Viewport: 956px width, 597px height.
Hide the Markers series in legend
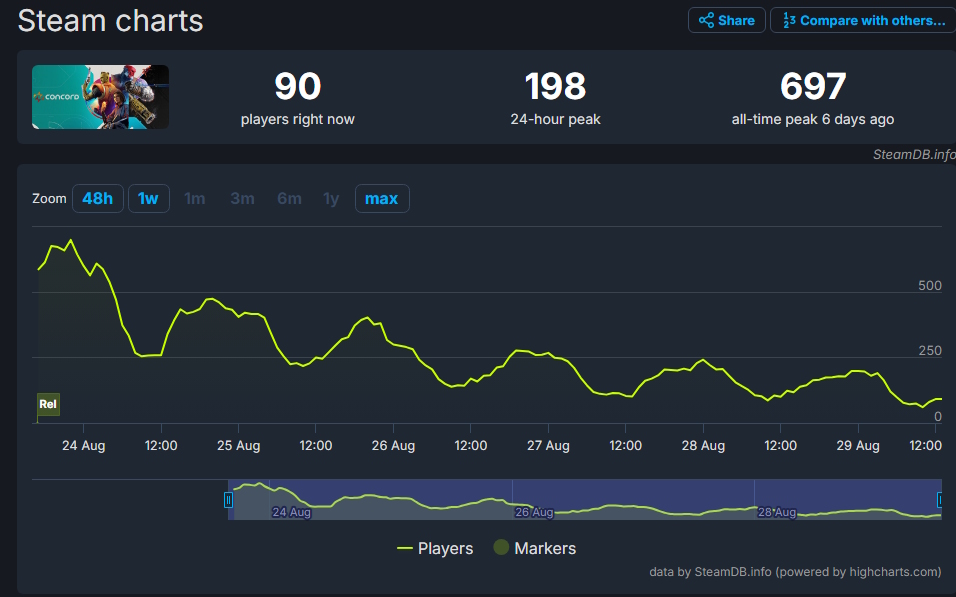coord(534,548)
